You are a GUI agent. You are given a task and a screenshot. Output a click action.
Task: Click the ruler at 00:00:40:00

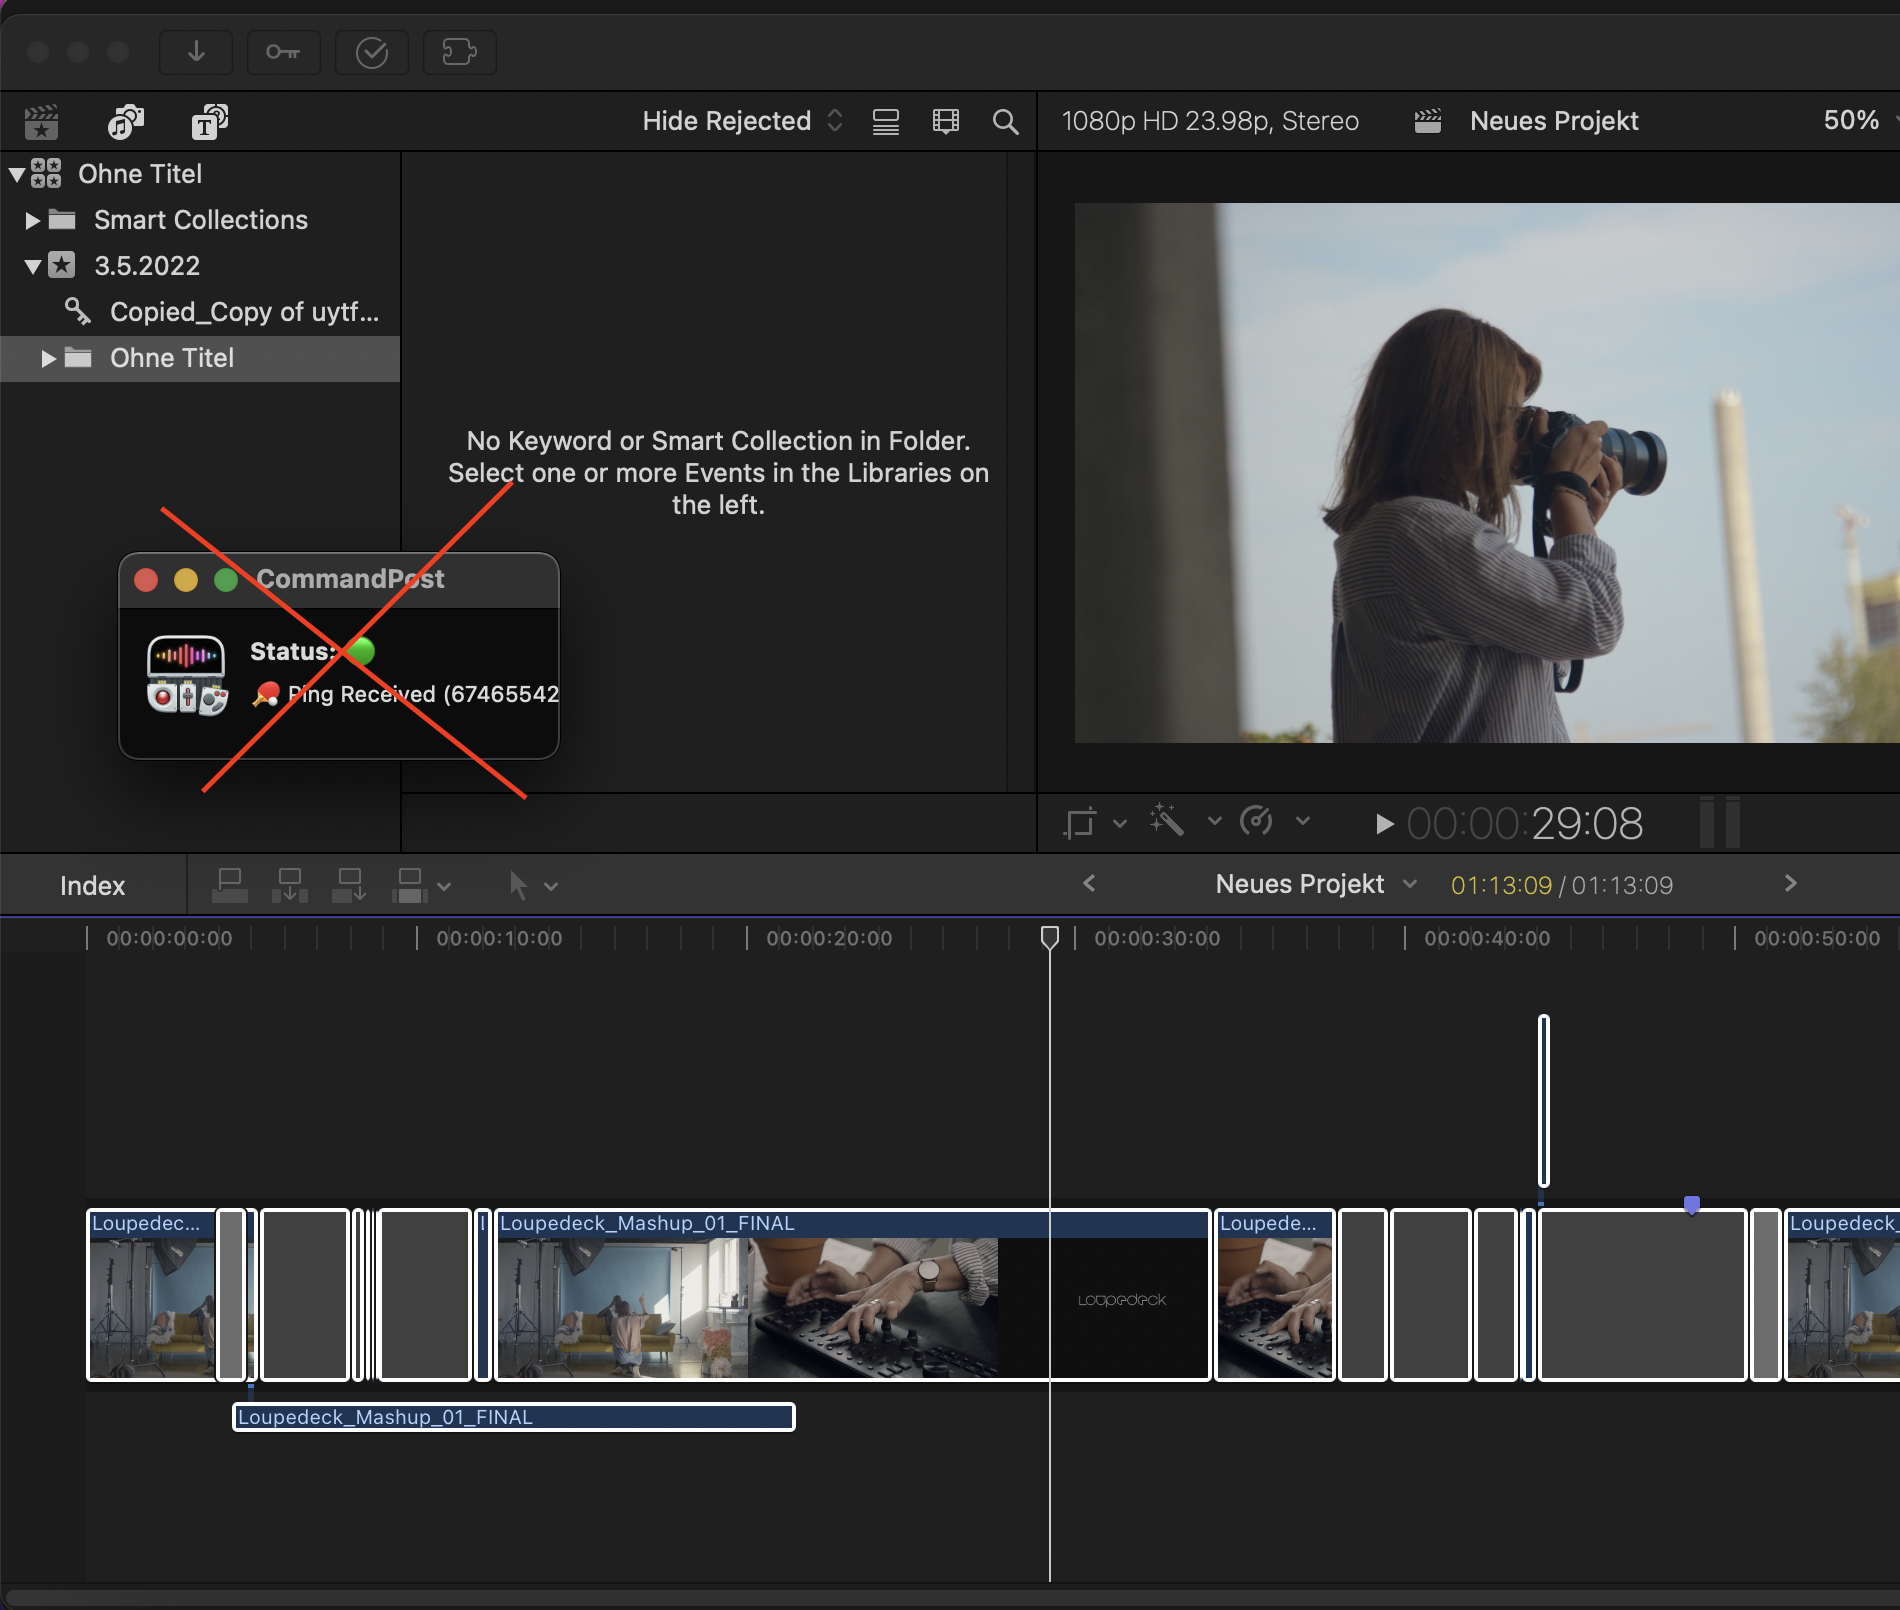[1487, 938]
